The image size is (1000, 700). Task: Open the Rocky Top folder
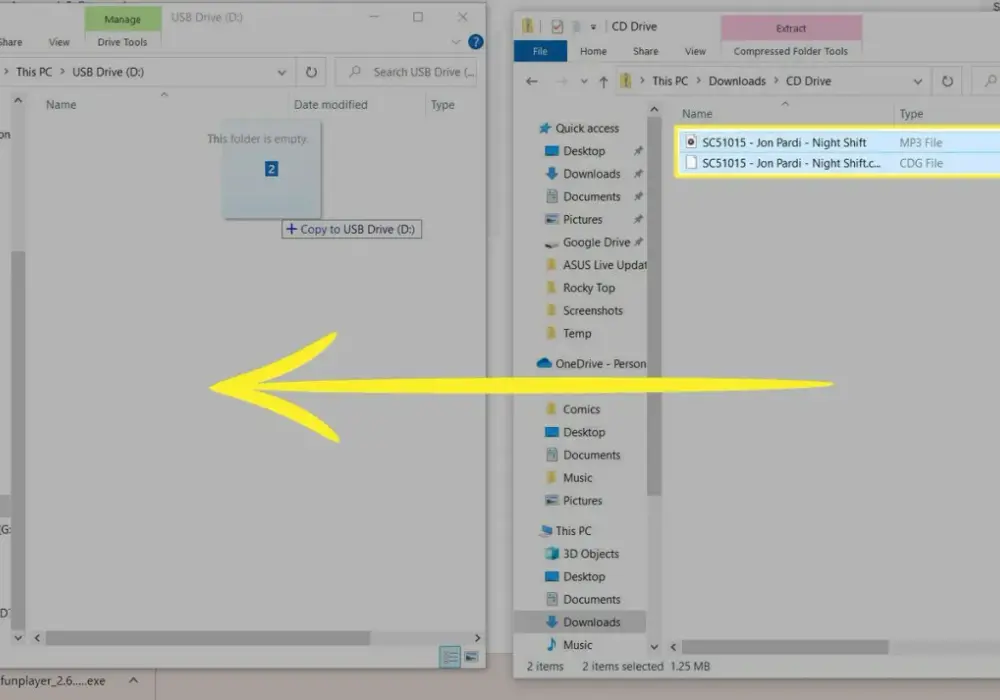588,288
